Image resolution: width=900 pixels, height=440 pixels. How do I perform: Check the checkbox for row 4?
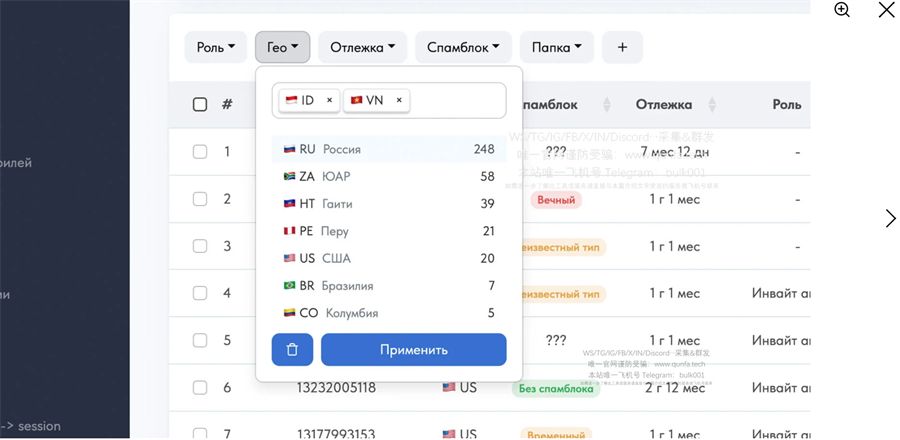(200, 293)
